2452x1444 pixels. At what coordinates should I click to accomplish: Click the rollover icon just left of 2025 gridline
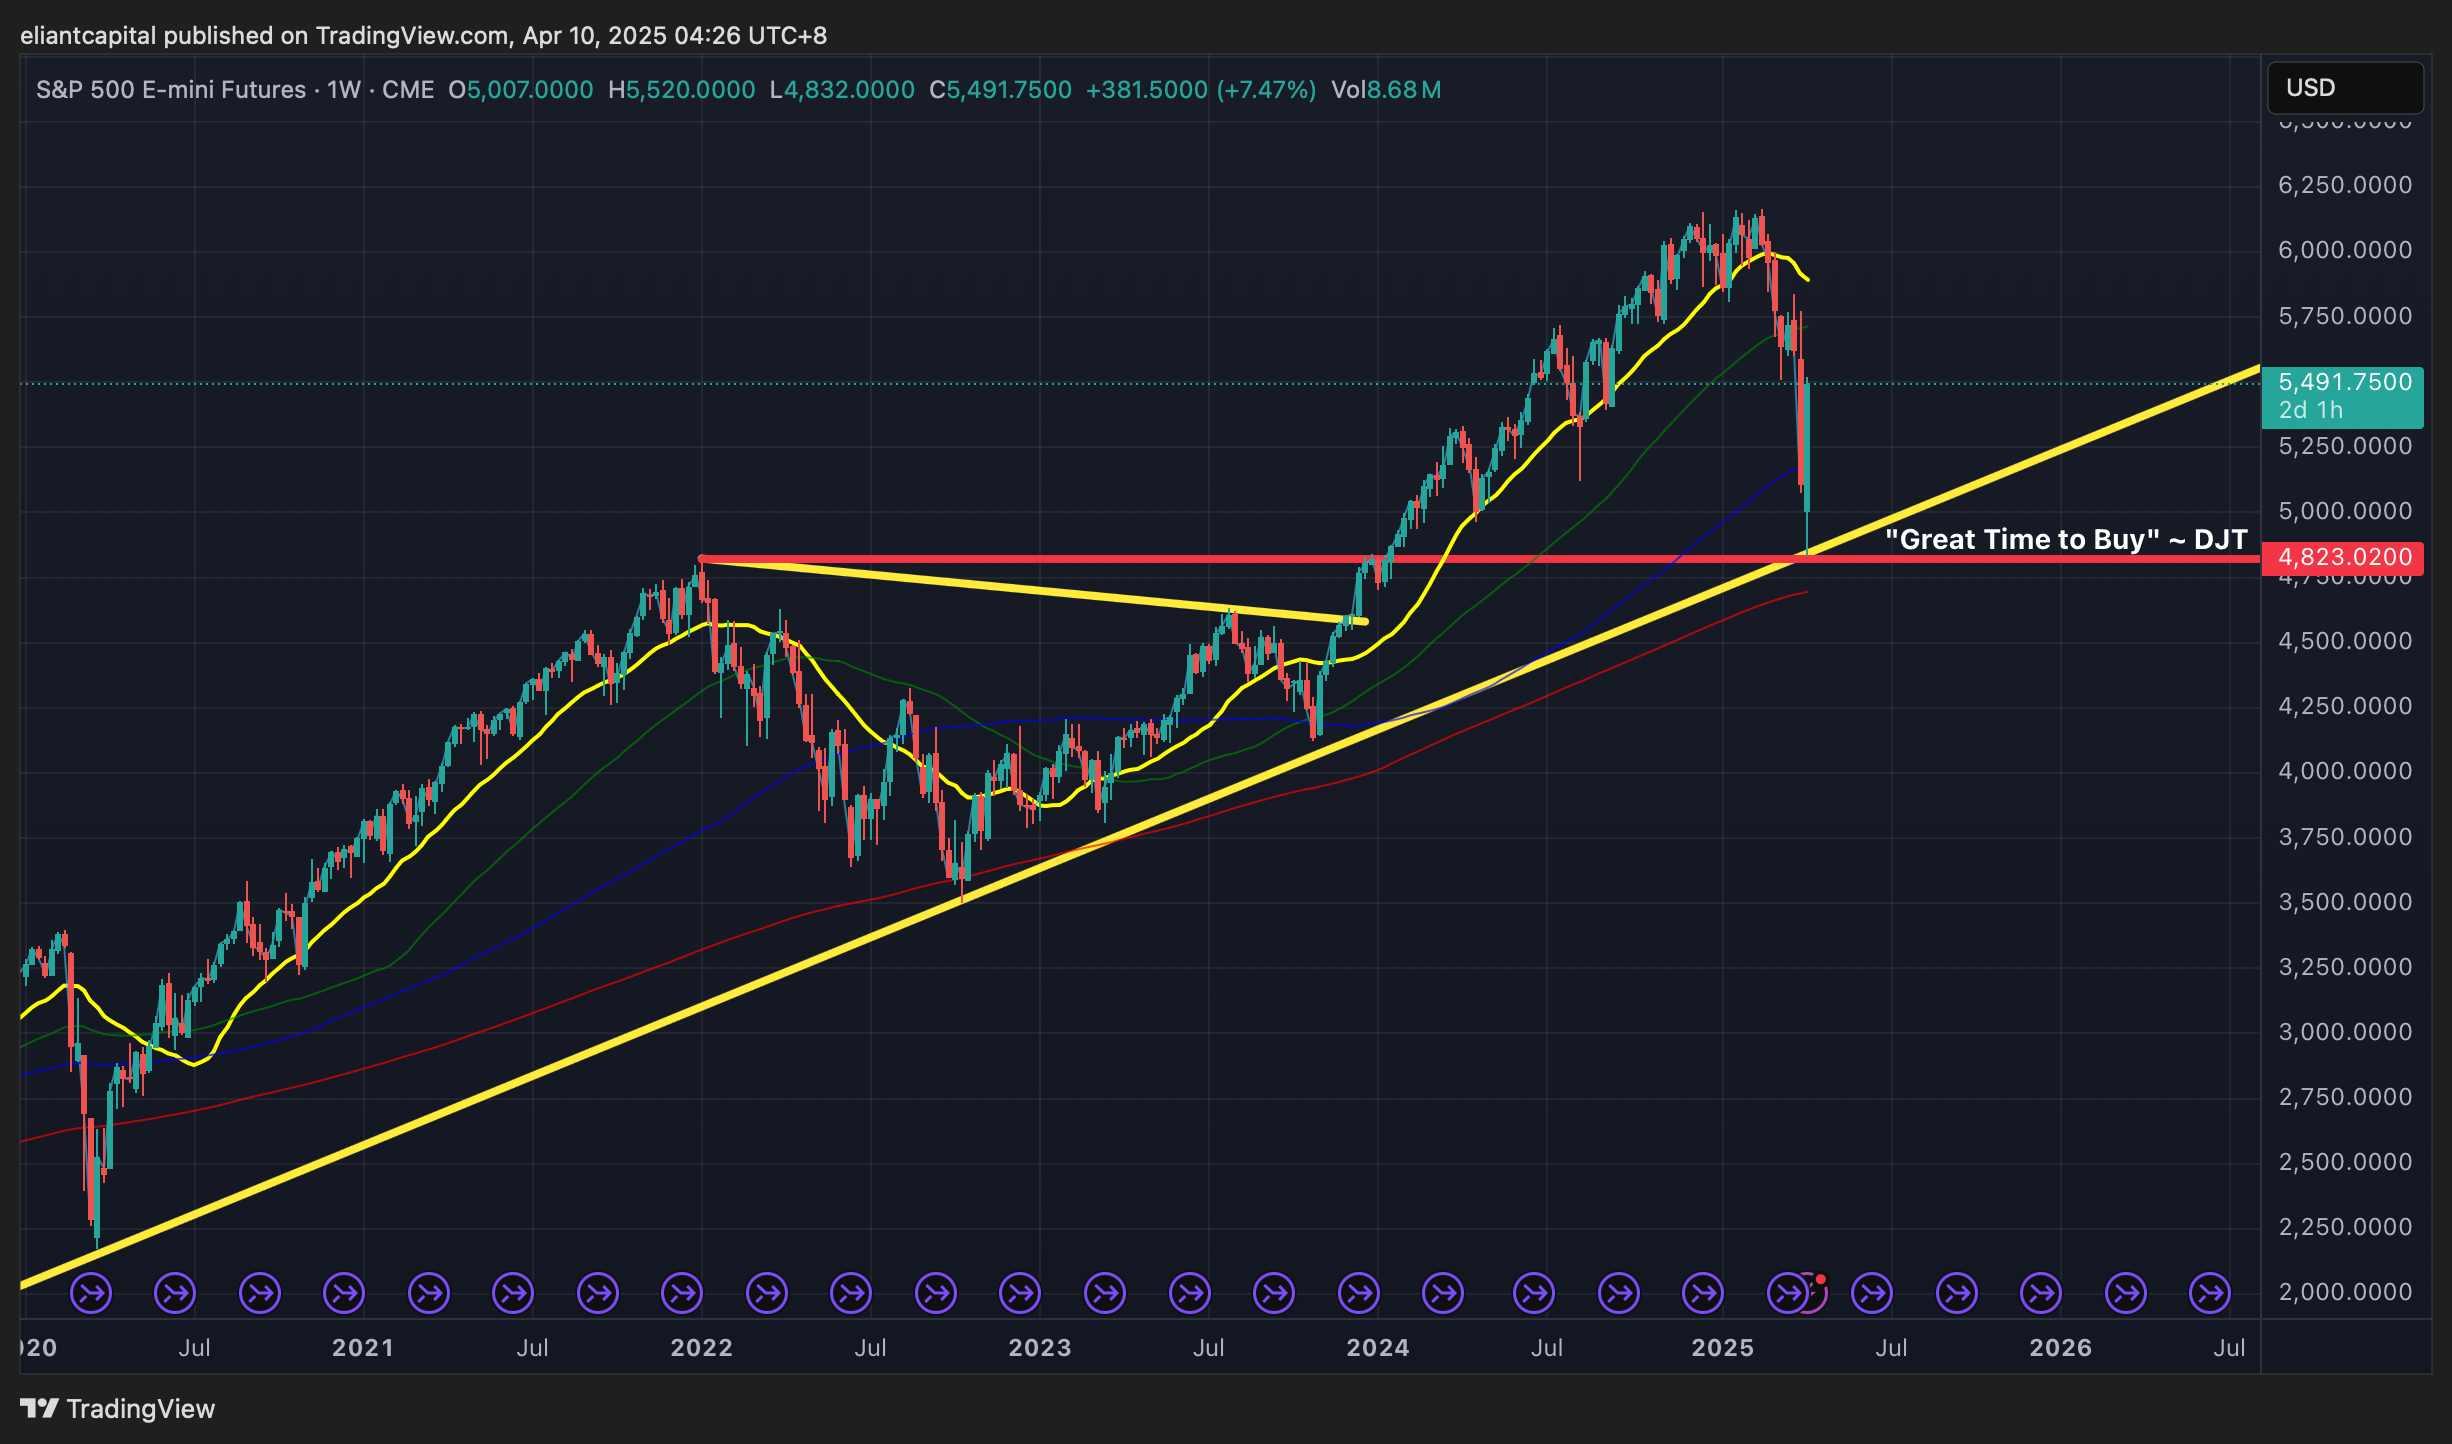(1703, 1293)
